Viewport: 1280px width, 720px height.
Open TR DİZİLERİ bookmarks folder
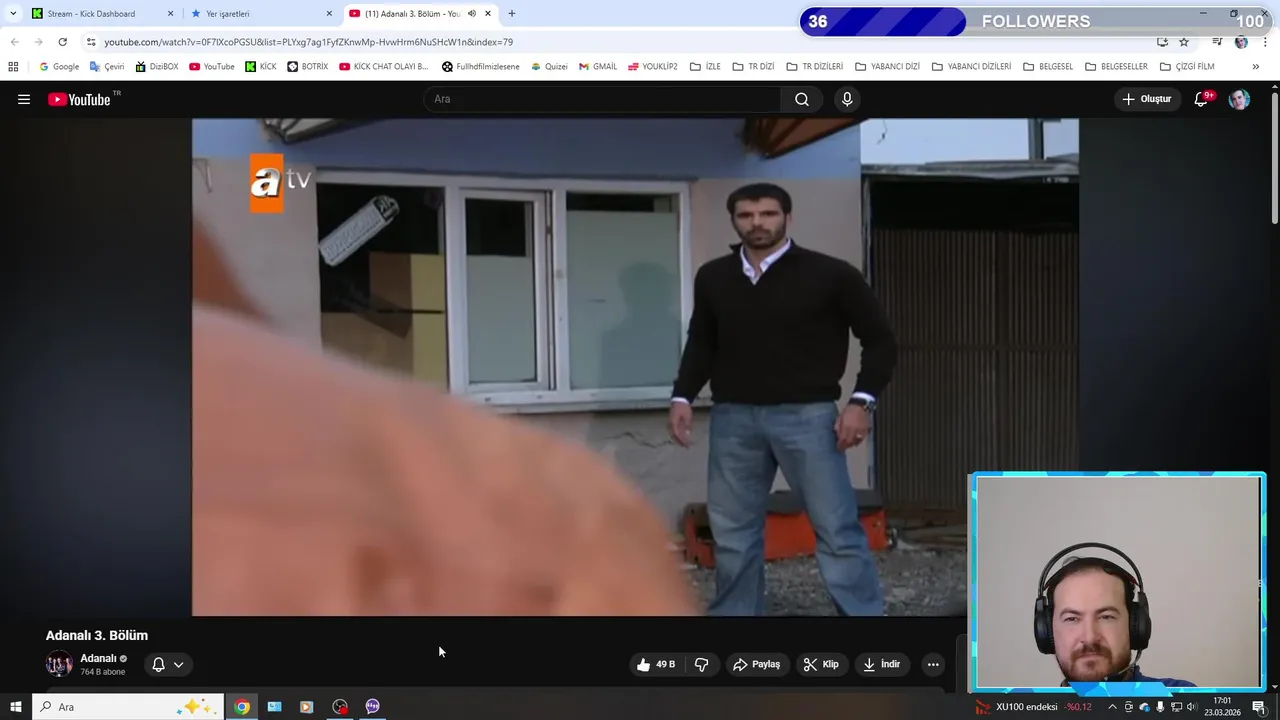point(814,67)
